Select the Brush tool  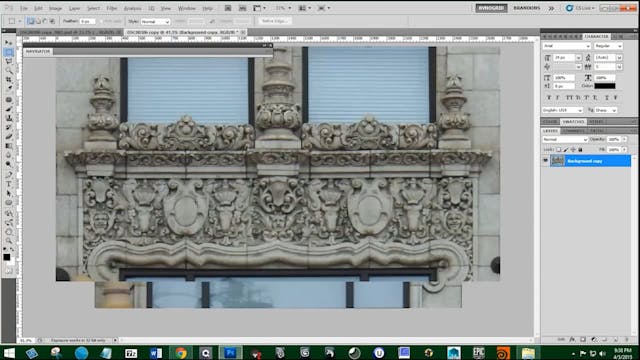click(x=9, y=109)
